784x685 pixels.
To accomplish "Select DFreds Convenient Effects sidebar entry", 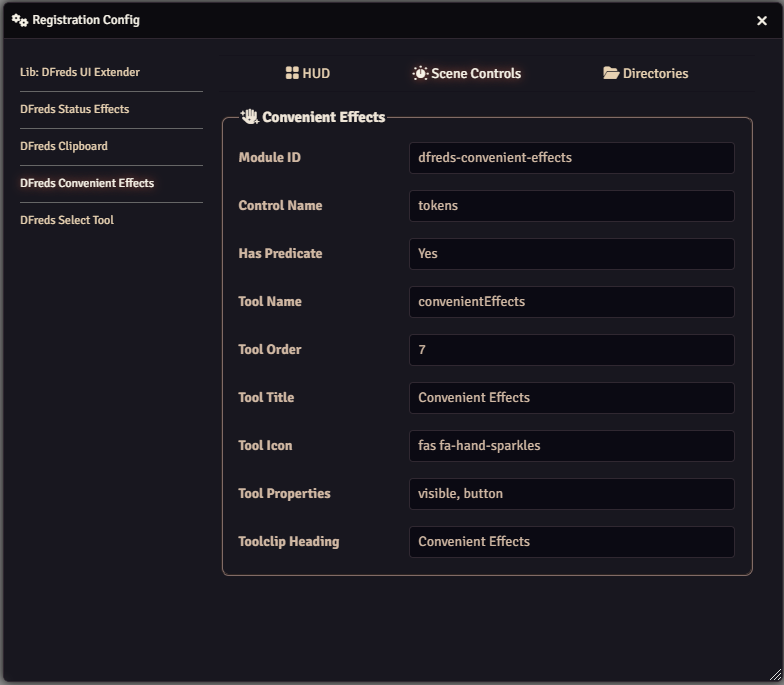I will tap(87, 183).
